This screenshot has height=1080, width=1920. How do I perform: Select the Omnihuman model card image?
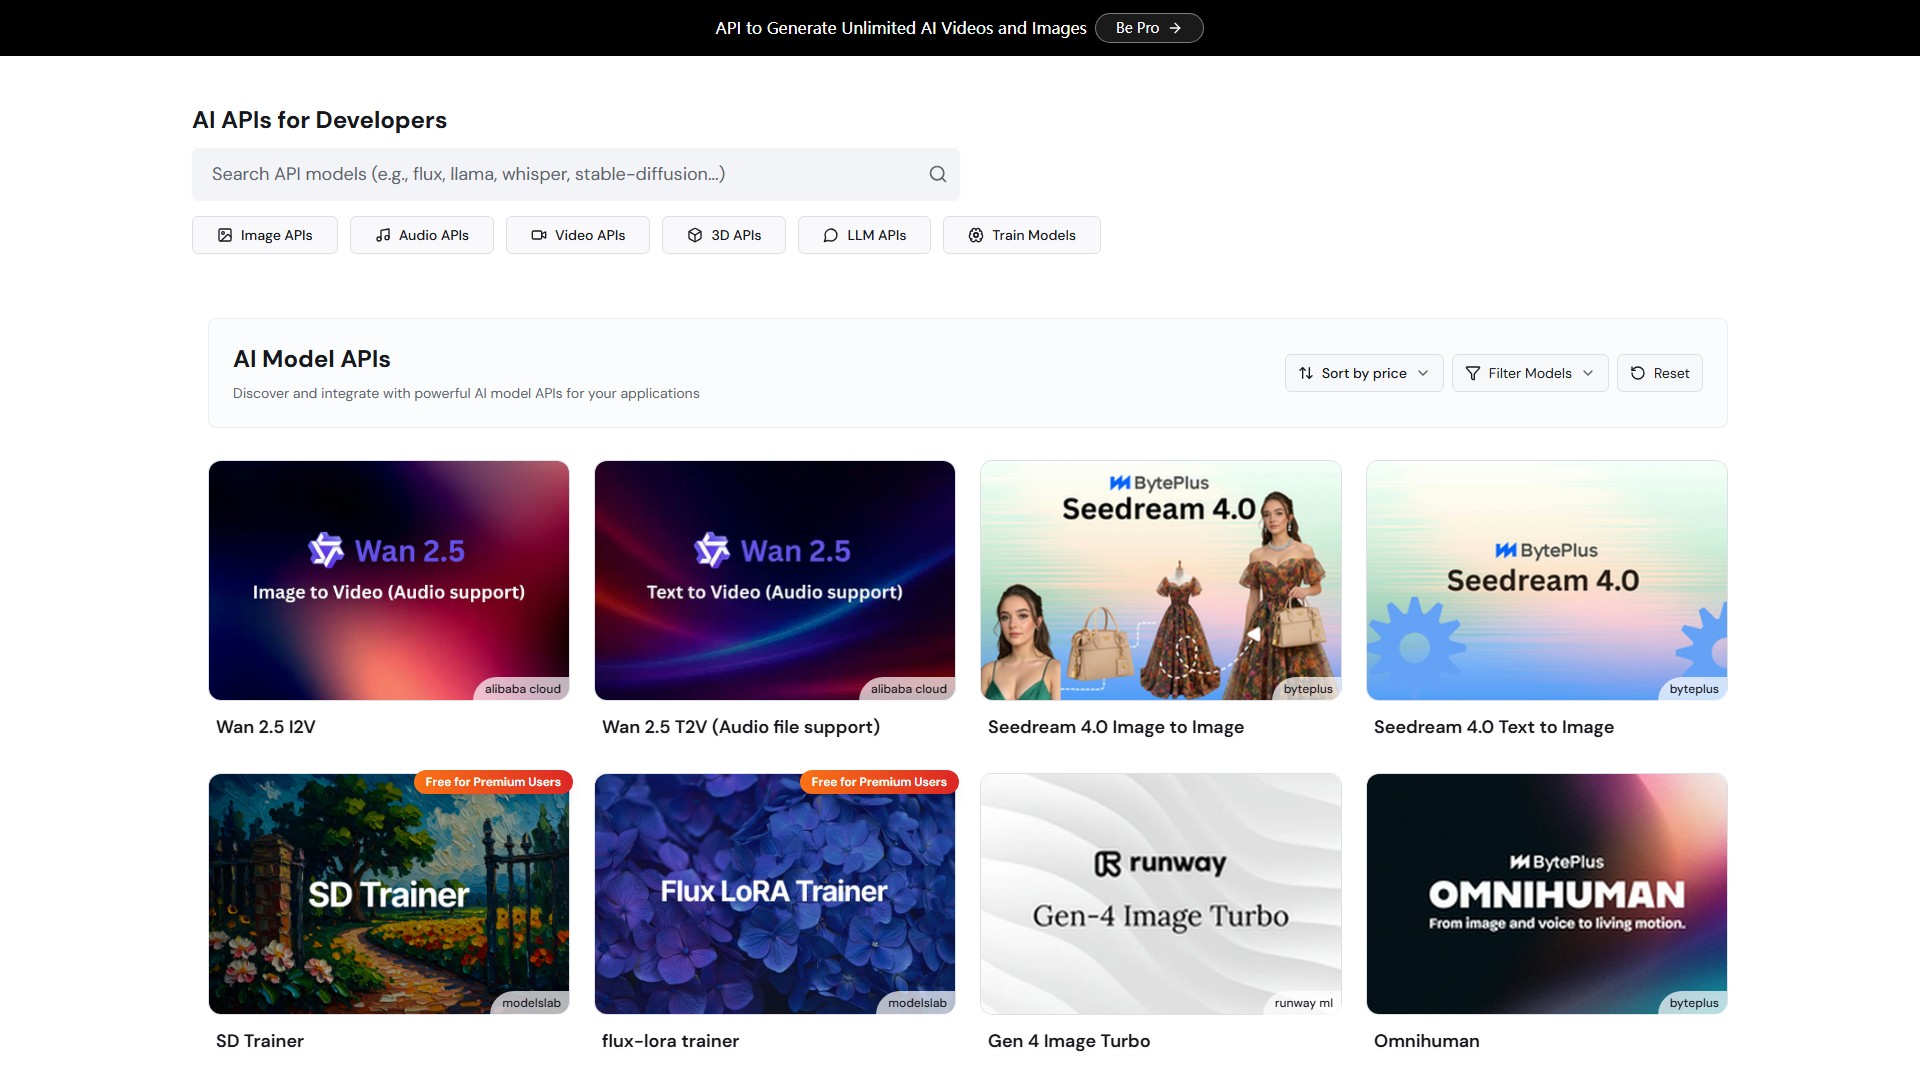tap(1546, 893)
